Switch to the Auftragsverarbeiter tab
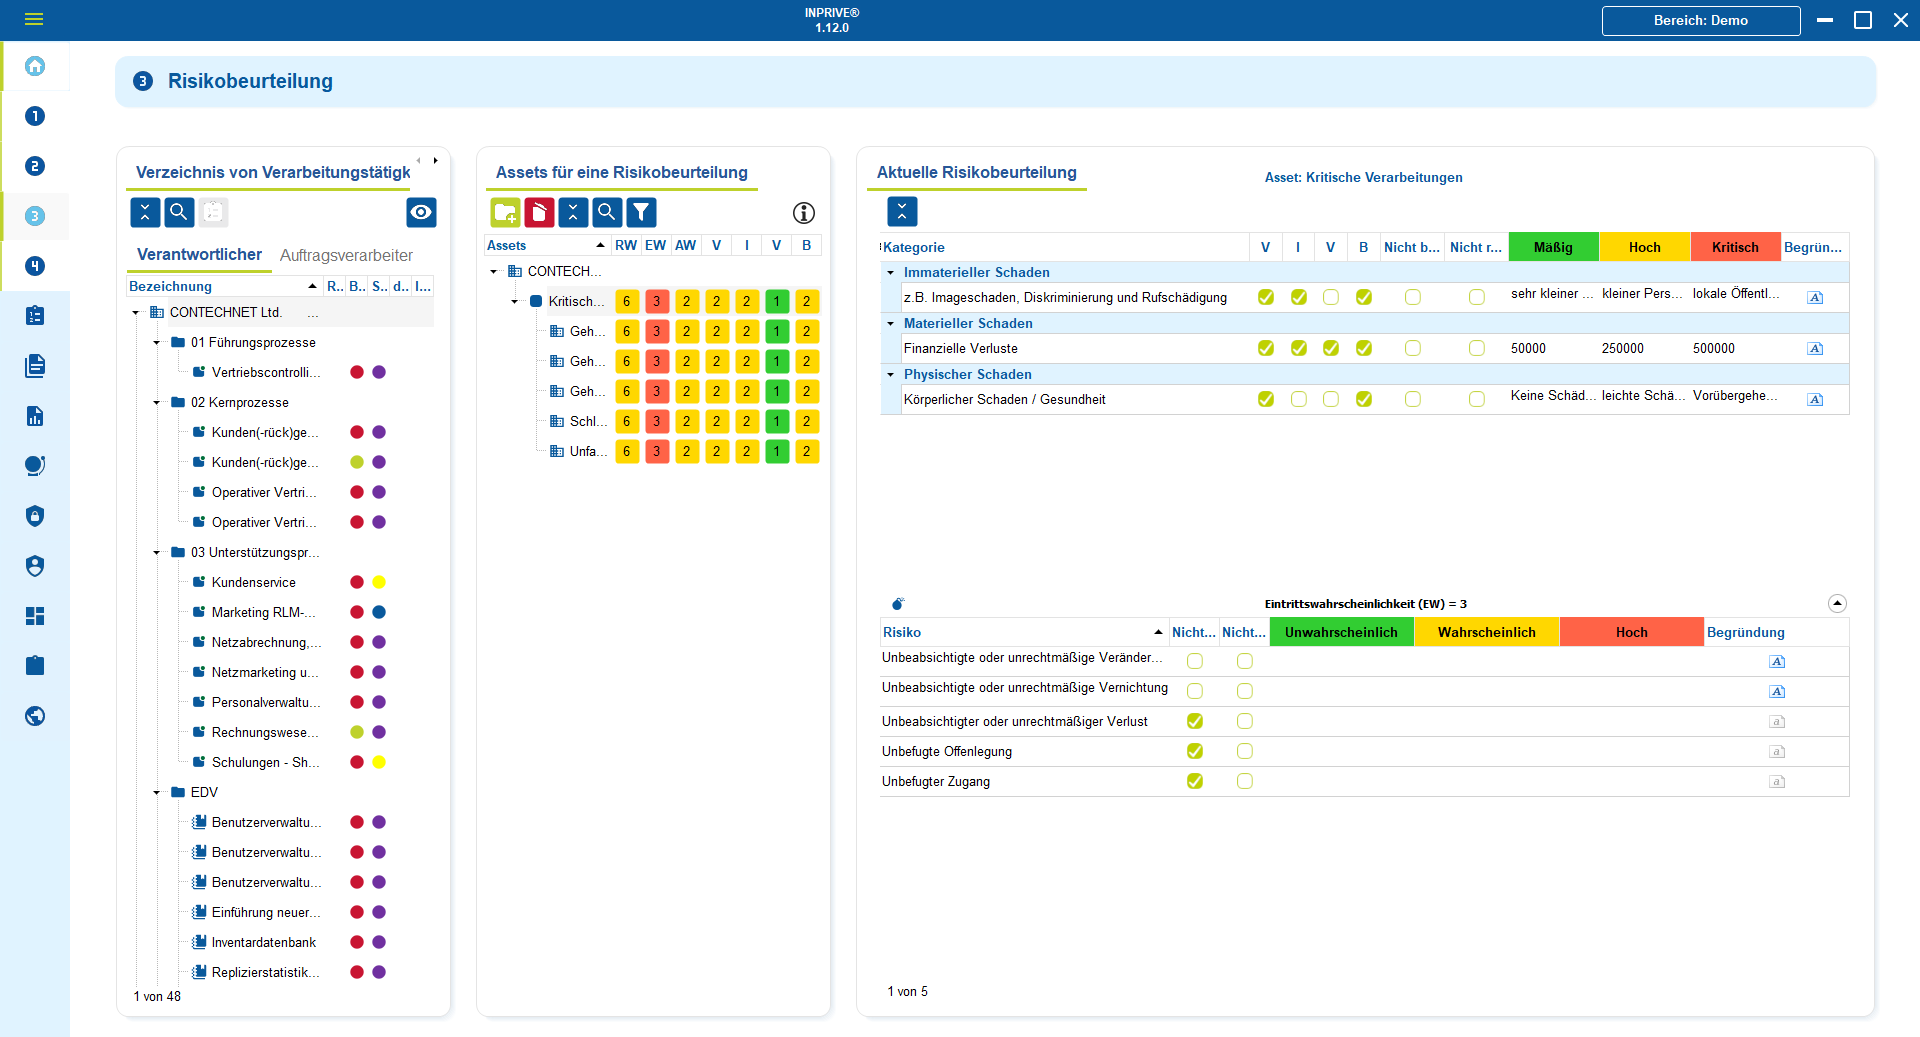 pyautogui.click(x=346, y=255)
